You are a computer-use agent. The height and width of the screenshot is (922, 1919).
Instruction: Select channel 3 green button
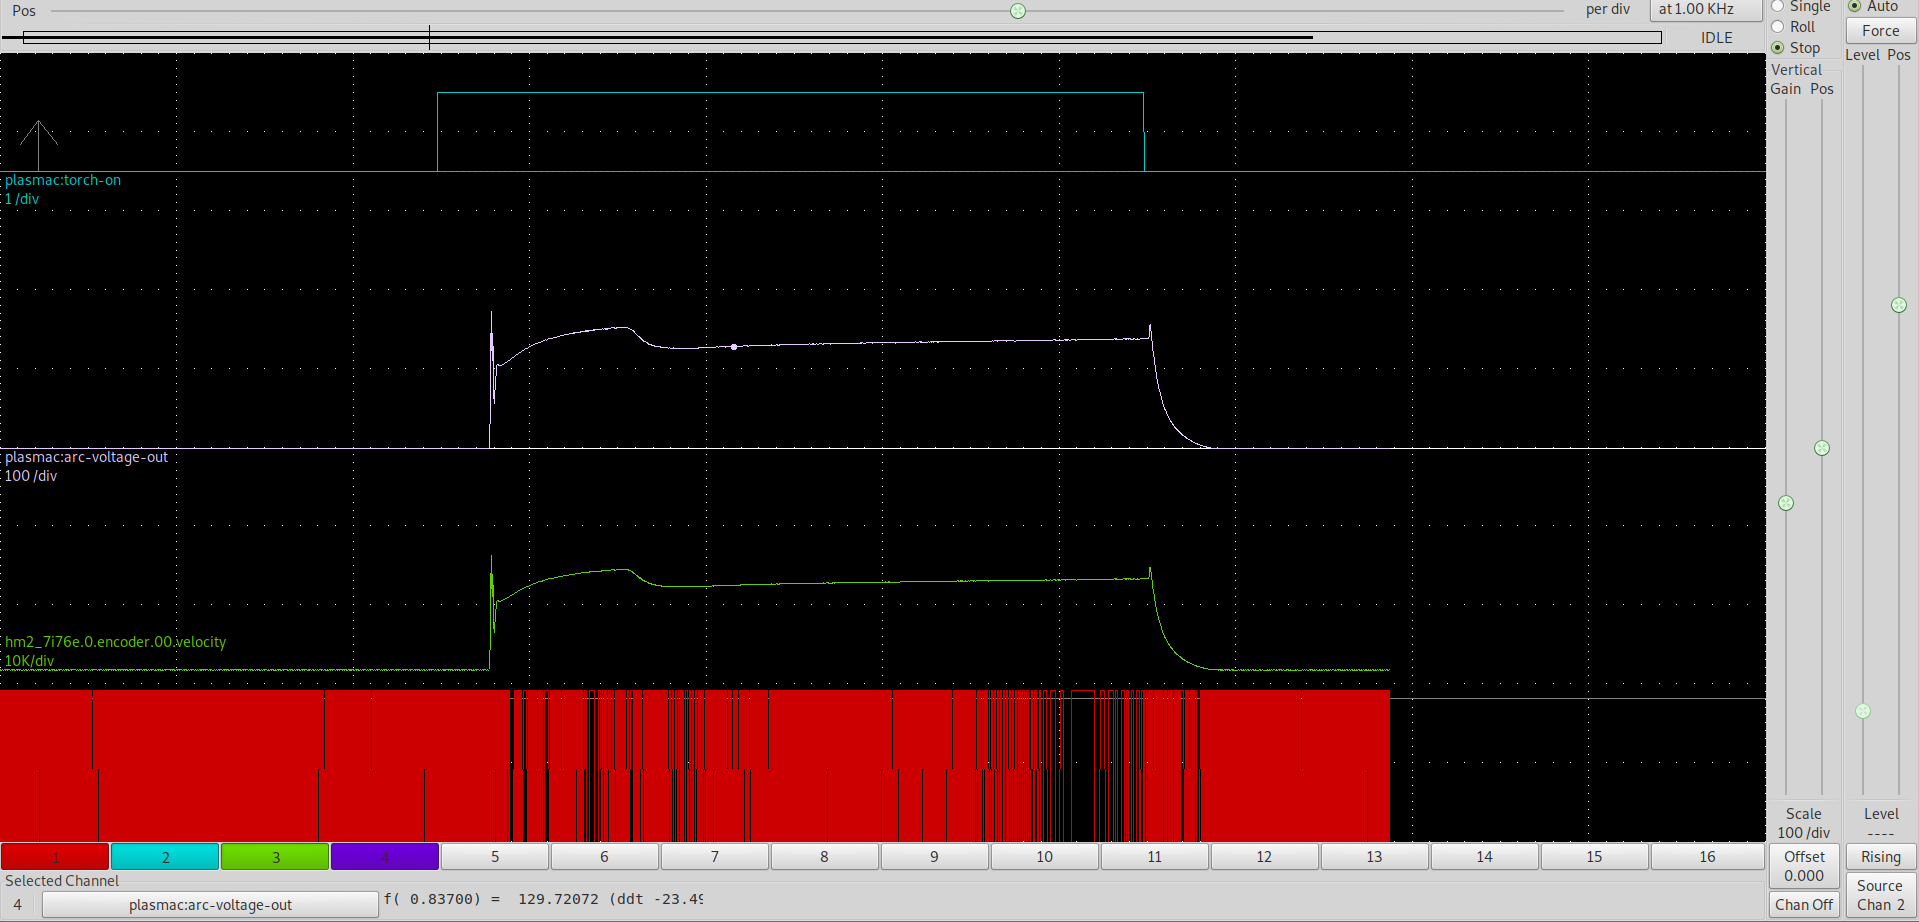point(275,857)
